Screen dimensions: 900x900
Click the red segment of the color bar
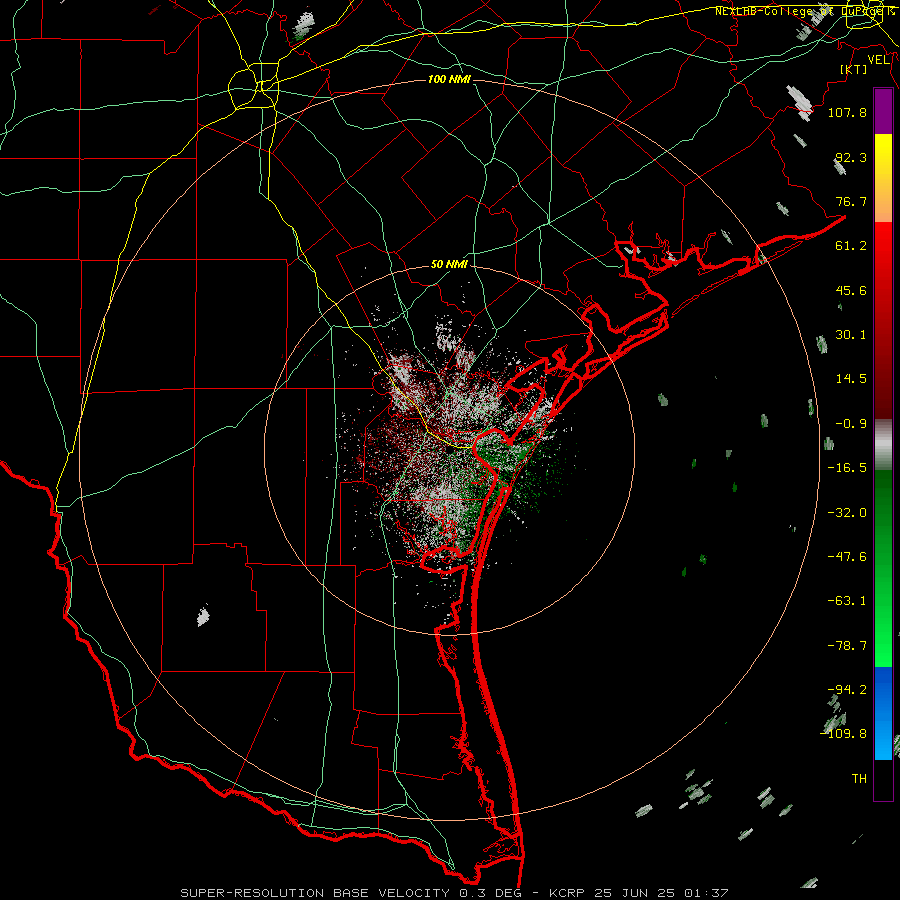883,320
